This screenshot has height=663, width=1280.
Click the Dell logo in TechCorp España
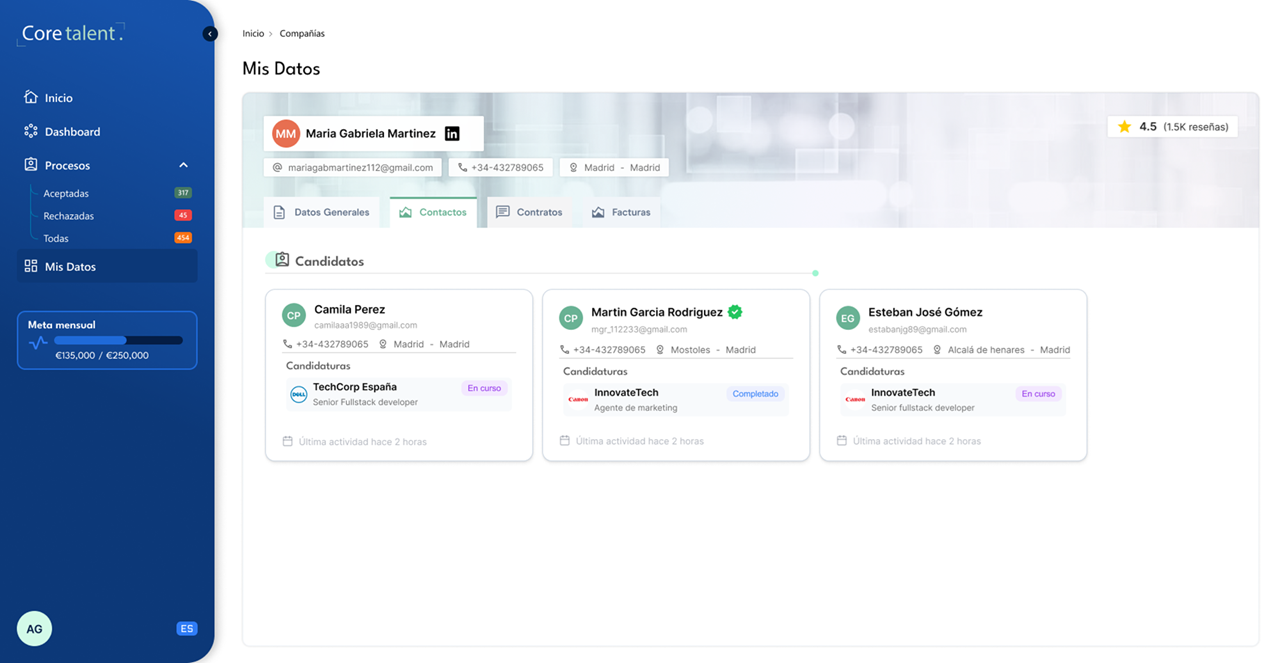(298, 394)
